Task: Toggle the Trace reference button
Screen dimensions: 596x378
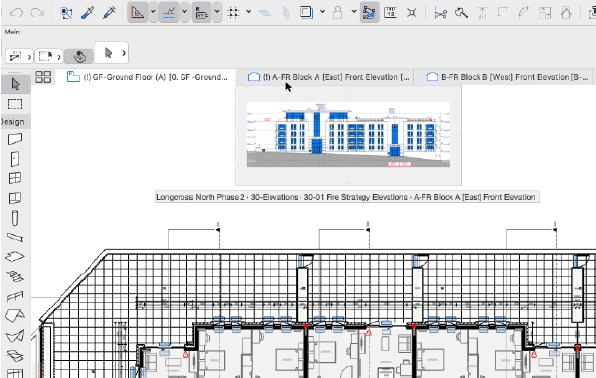Action: (x=306, y=13)
